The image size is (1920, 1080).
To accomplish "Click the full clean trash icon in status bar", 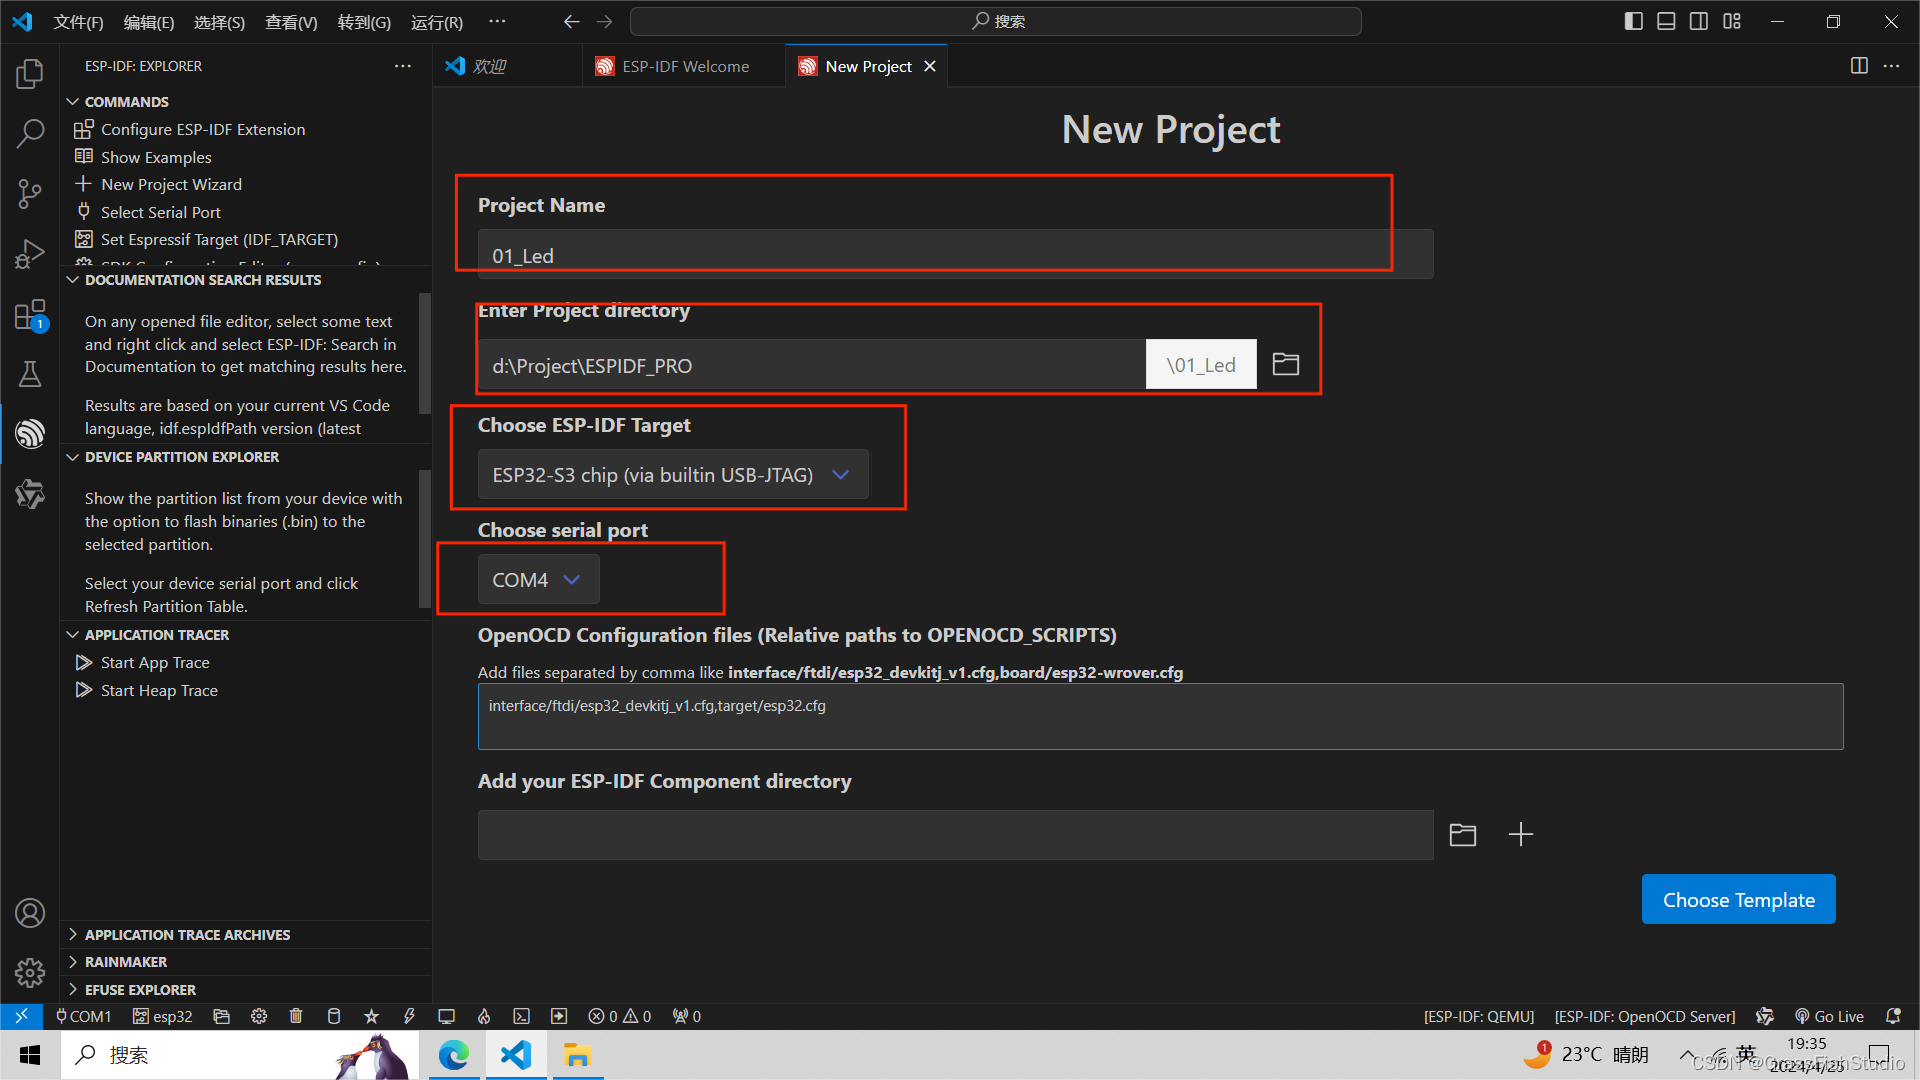I will (296, 1016).
